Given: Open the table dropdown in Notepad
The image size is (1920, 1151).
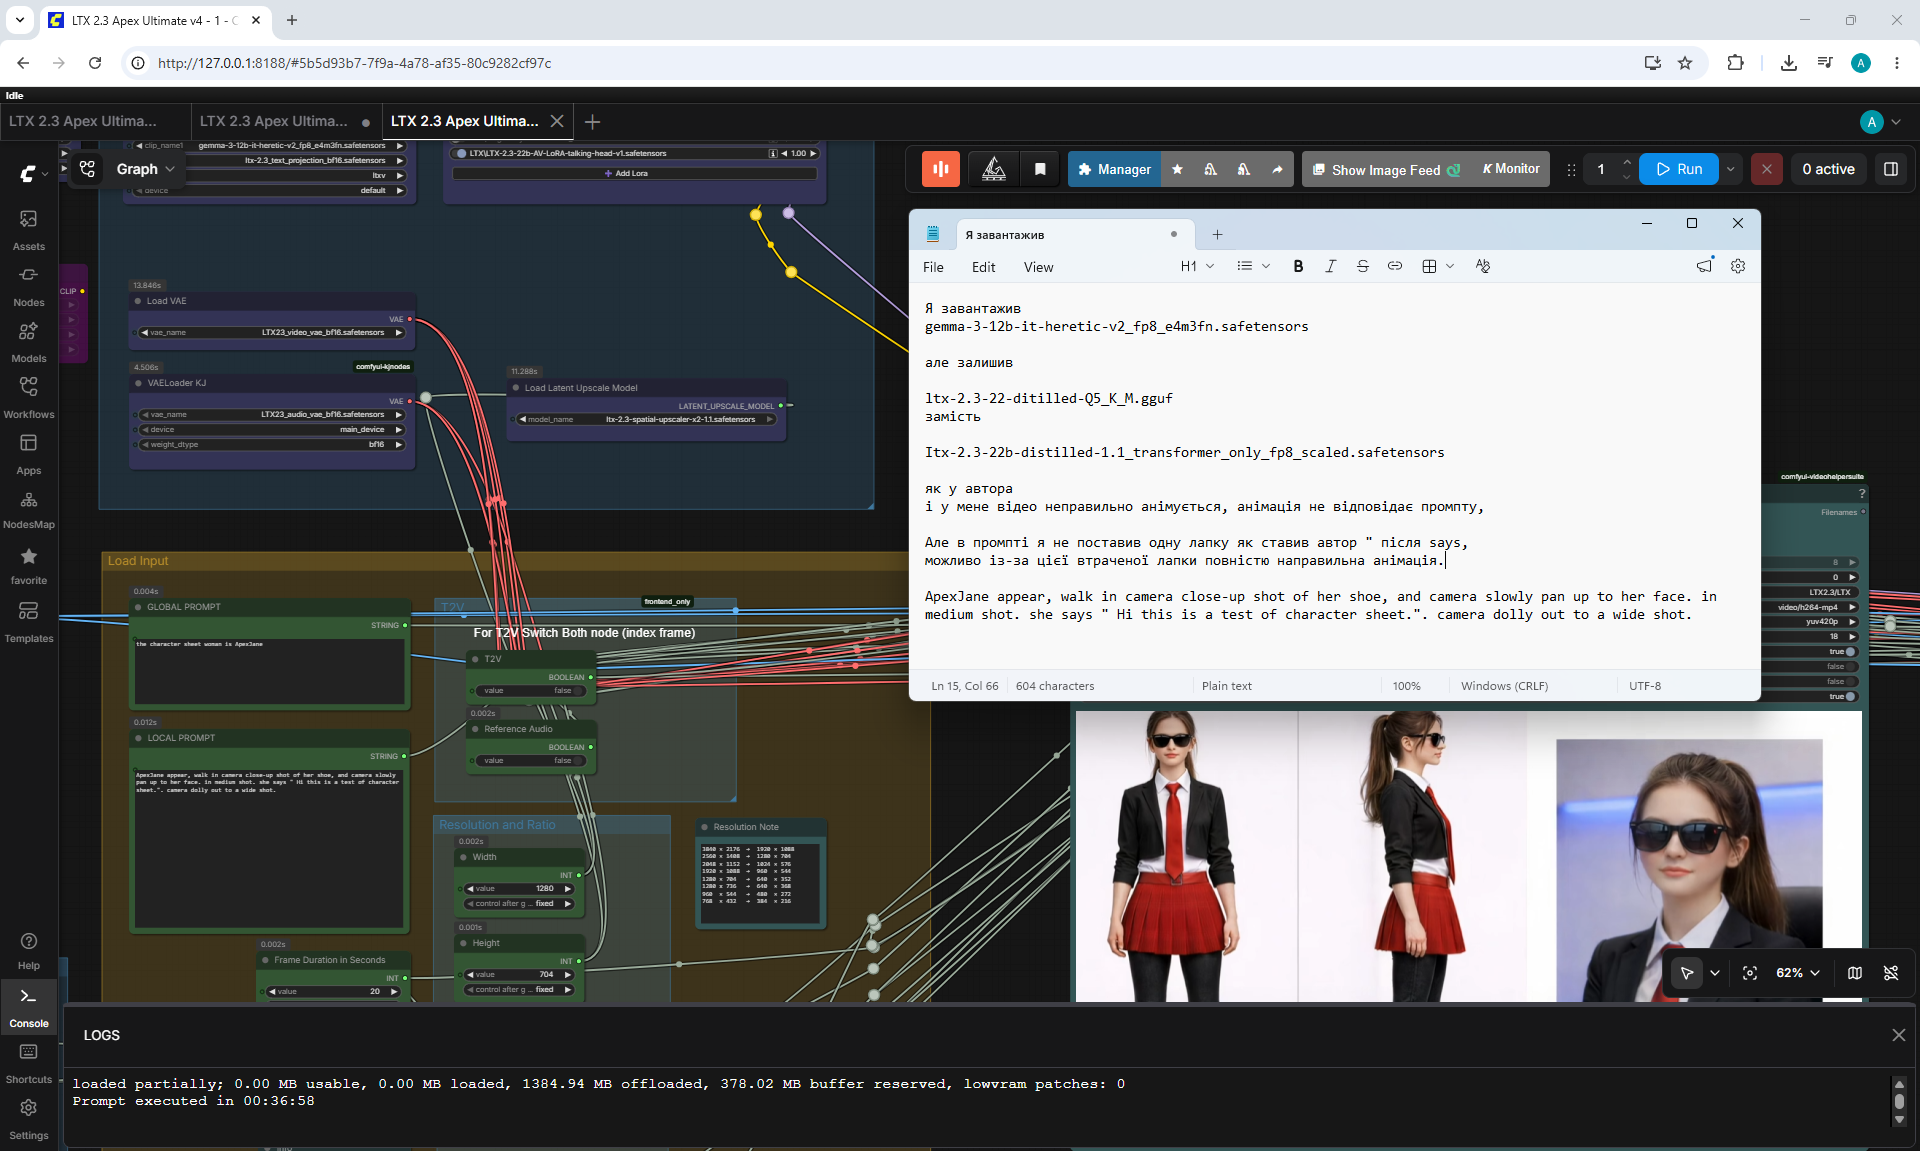Looking at the screenshot, I should [x=1438, y=266].
